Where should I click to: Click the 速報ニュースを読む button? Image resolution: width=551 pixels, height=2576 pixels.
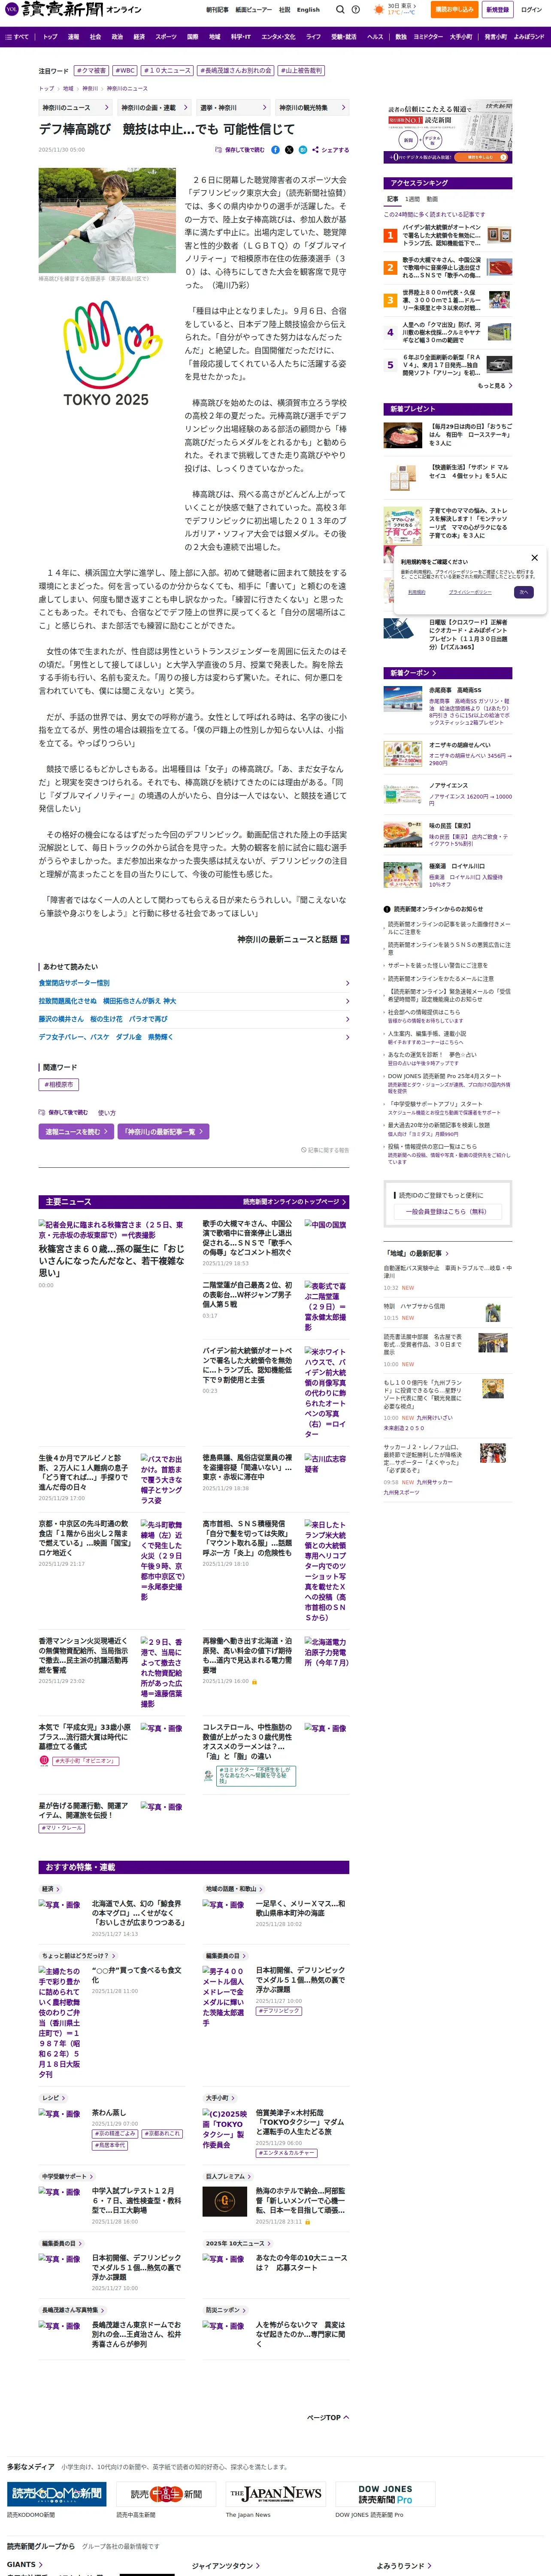pyautogui.click(x=75, y=1132)
